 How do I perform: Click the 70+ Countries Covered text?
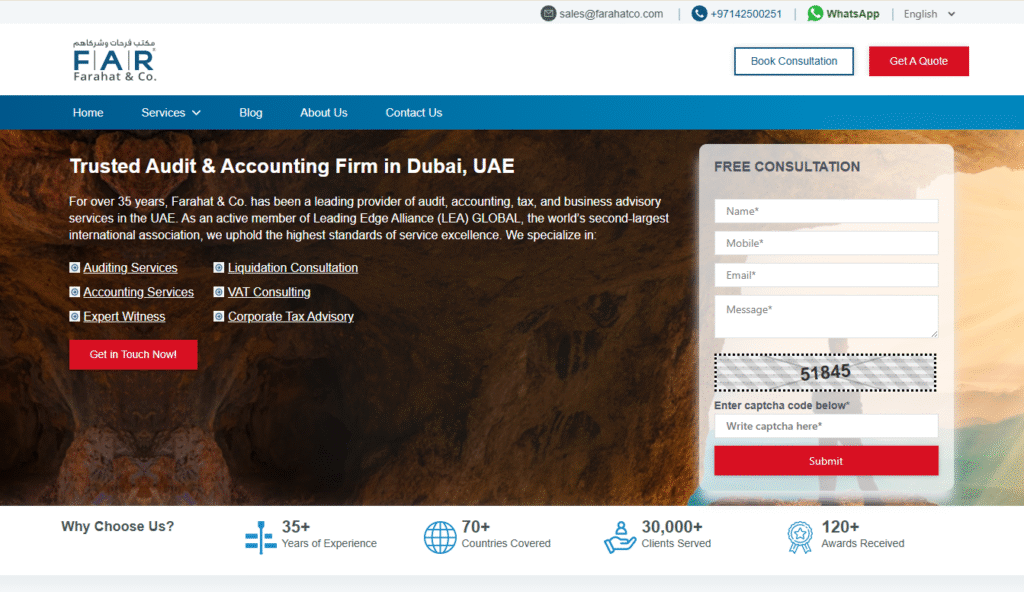tap(506, 534)
